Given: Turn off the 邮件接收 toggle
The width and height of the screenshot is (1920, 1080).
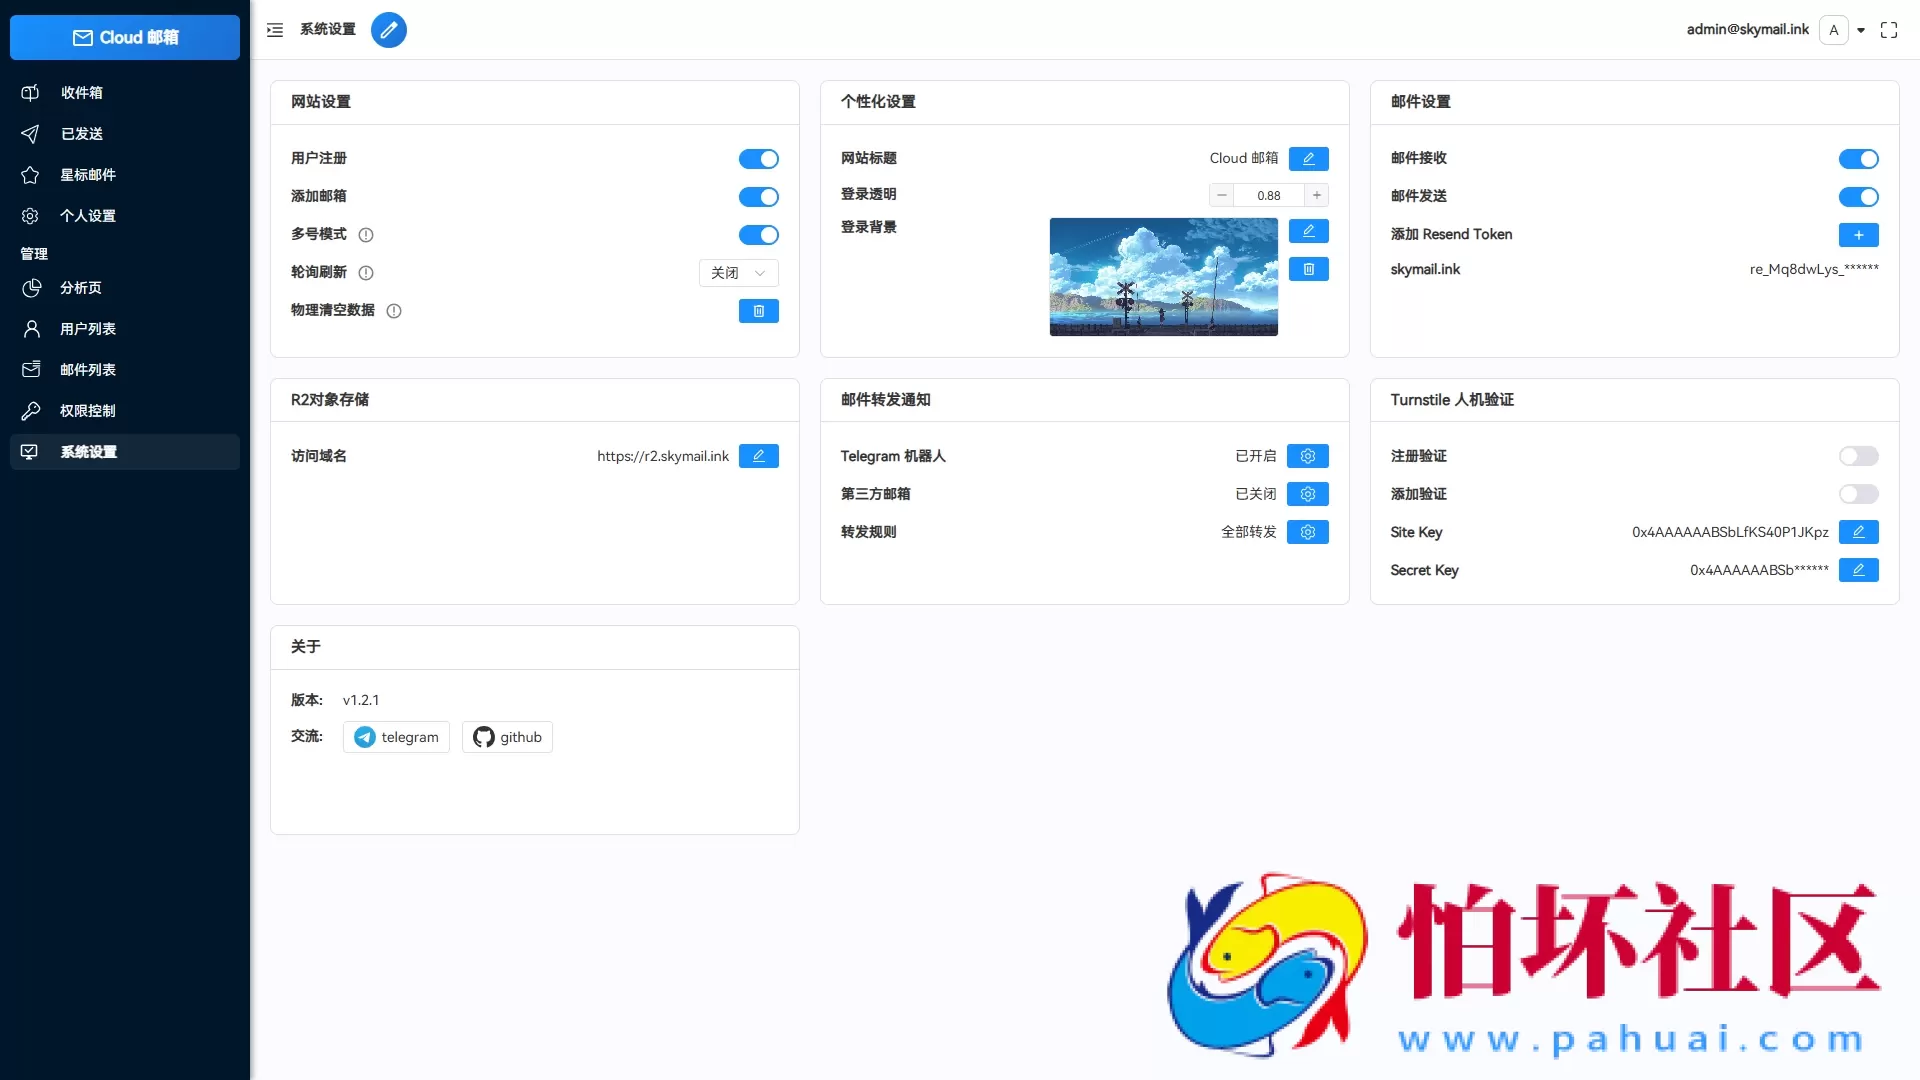Looking at the screenshot, I should click(x=1858, y=158).
